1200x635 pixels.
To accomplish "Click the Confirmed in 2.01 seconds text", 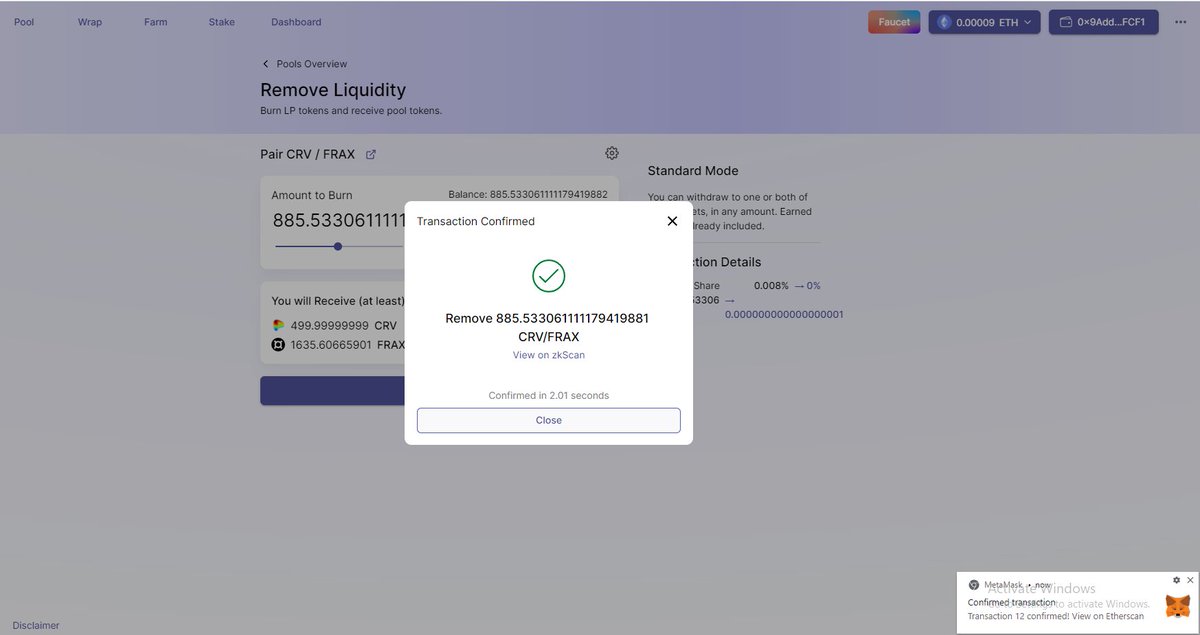I will (549, 396).
